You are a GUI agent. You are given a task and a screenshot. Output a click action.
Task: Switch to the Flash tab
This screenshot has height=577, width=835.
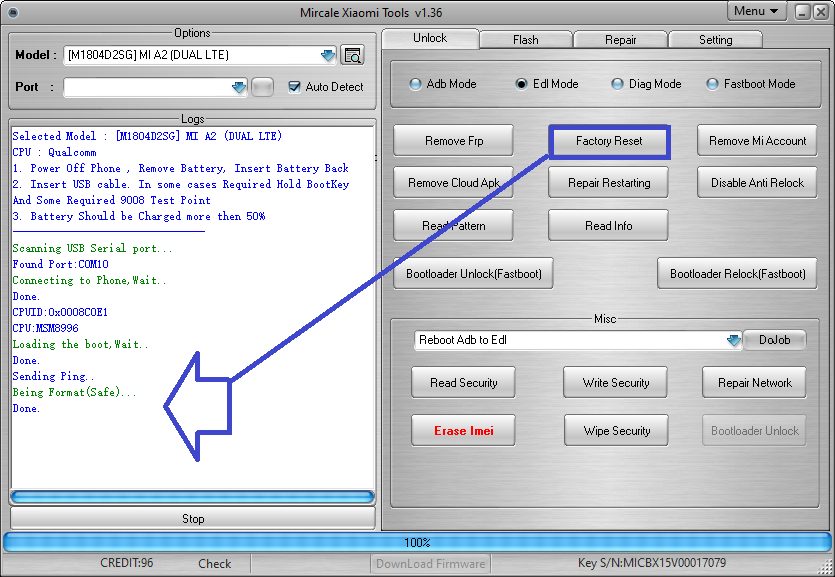(x=526, y=40)
